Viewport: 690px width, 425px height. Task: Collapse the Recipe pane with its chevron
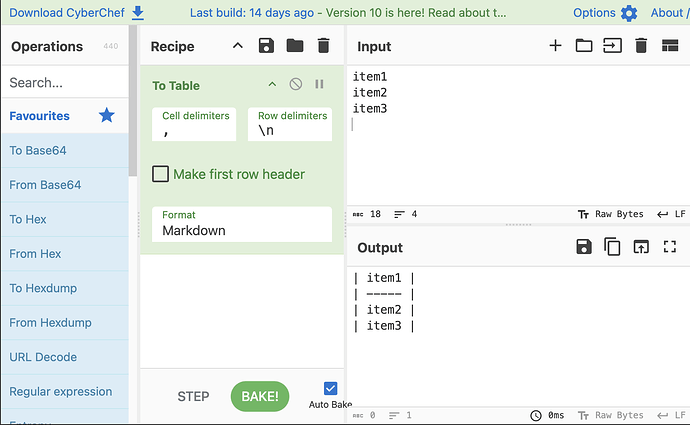[238, 46]
